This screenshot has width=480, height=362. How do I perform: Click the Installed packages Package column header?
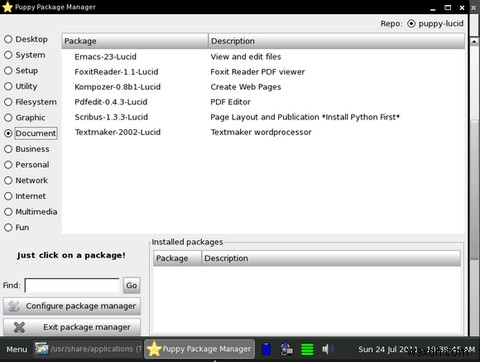coord(177,258)
